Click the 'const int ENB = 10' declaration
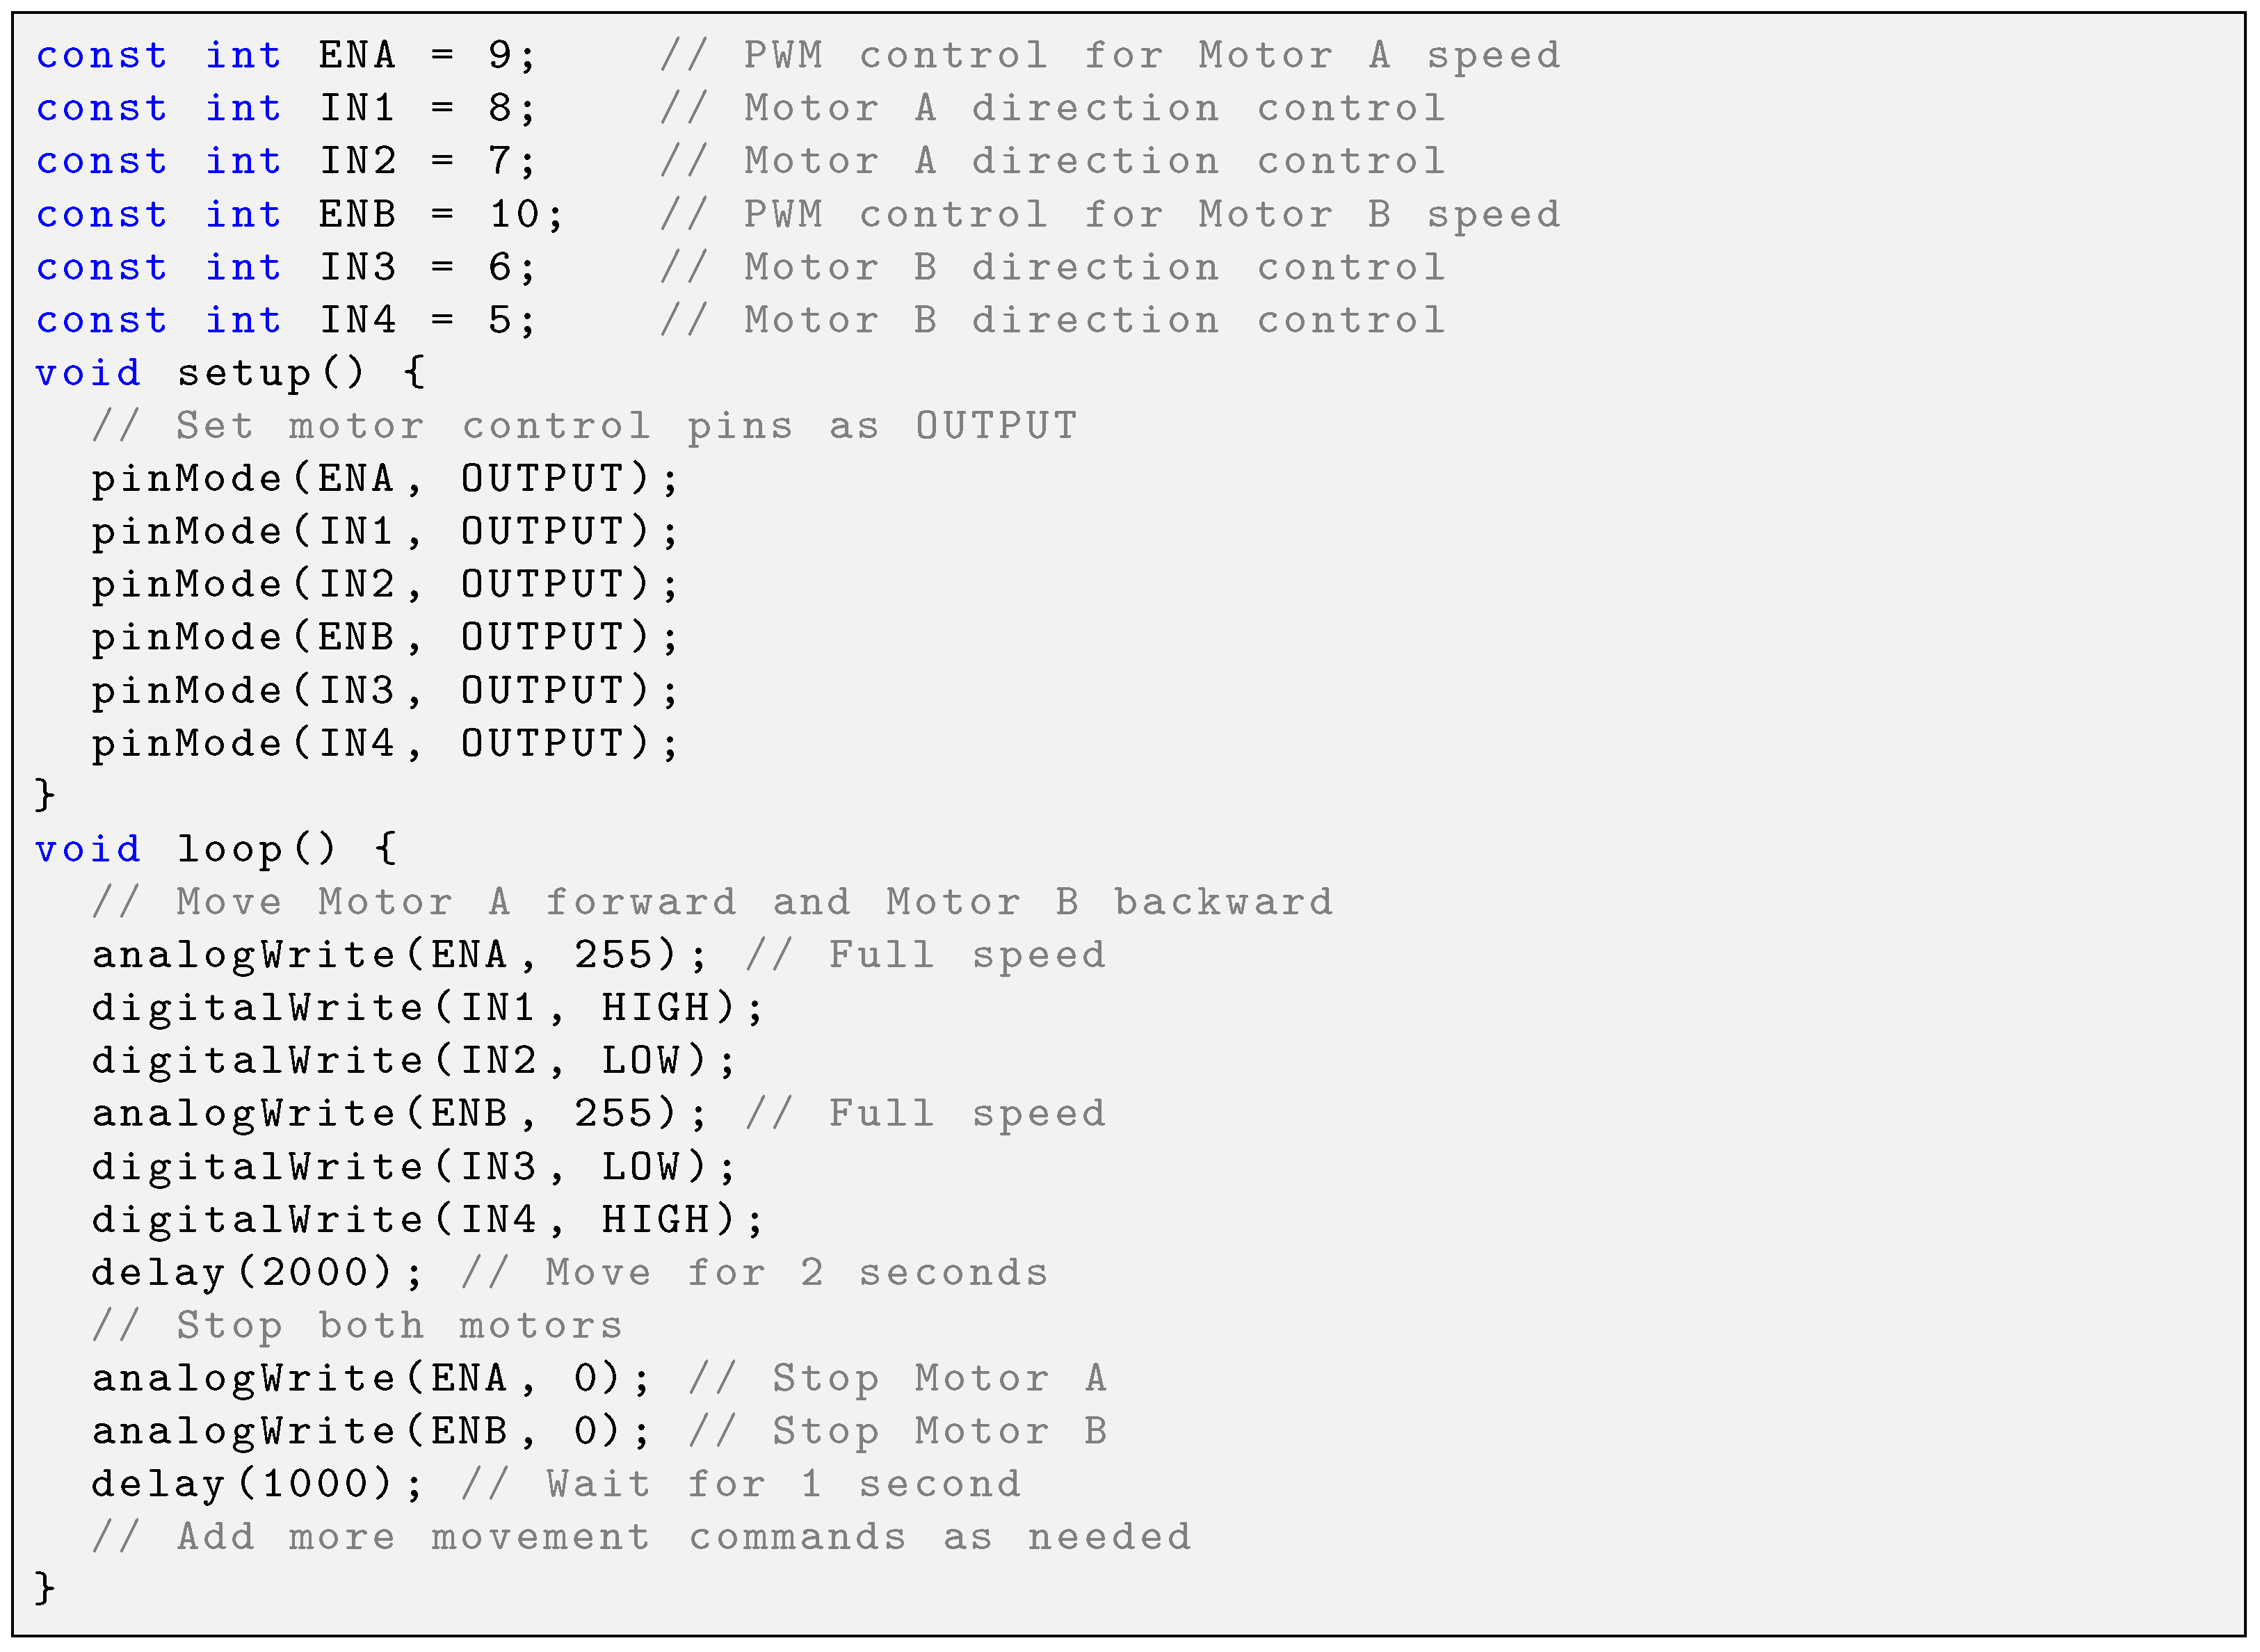The image size is (2260, 1652). pos(299,215)
